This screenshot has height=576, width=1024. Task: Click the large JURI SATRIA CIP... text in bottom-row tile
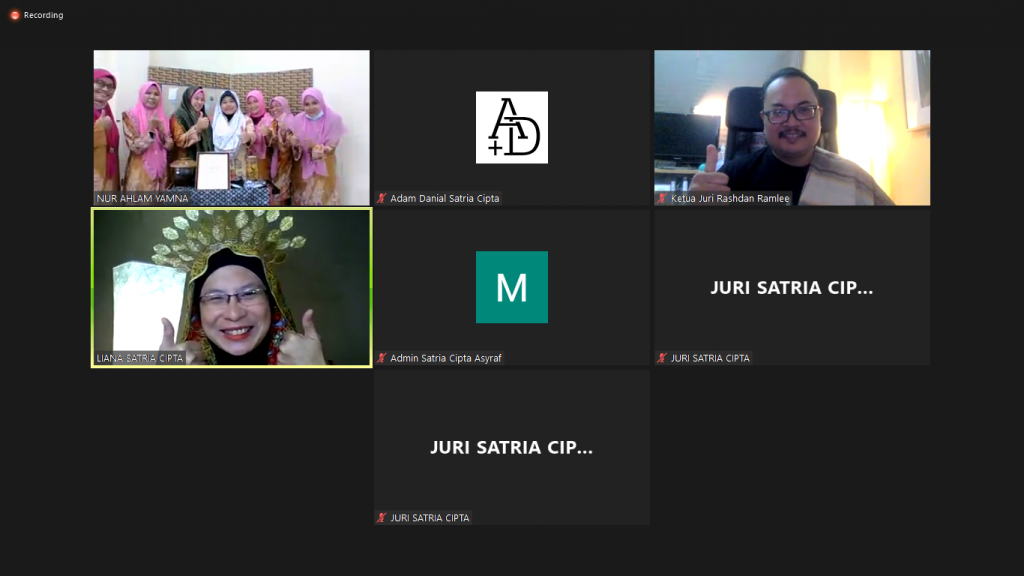(x=511, y=448)
